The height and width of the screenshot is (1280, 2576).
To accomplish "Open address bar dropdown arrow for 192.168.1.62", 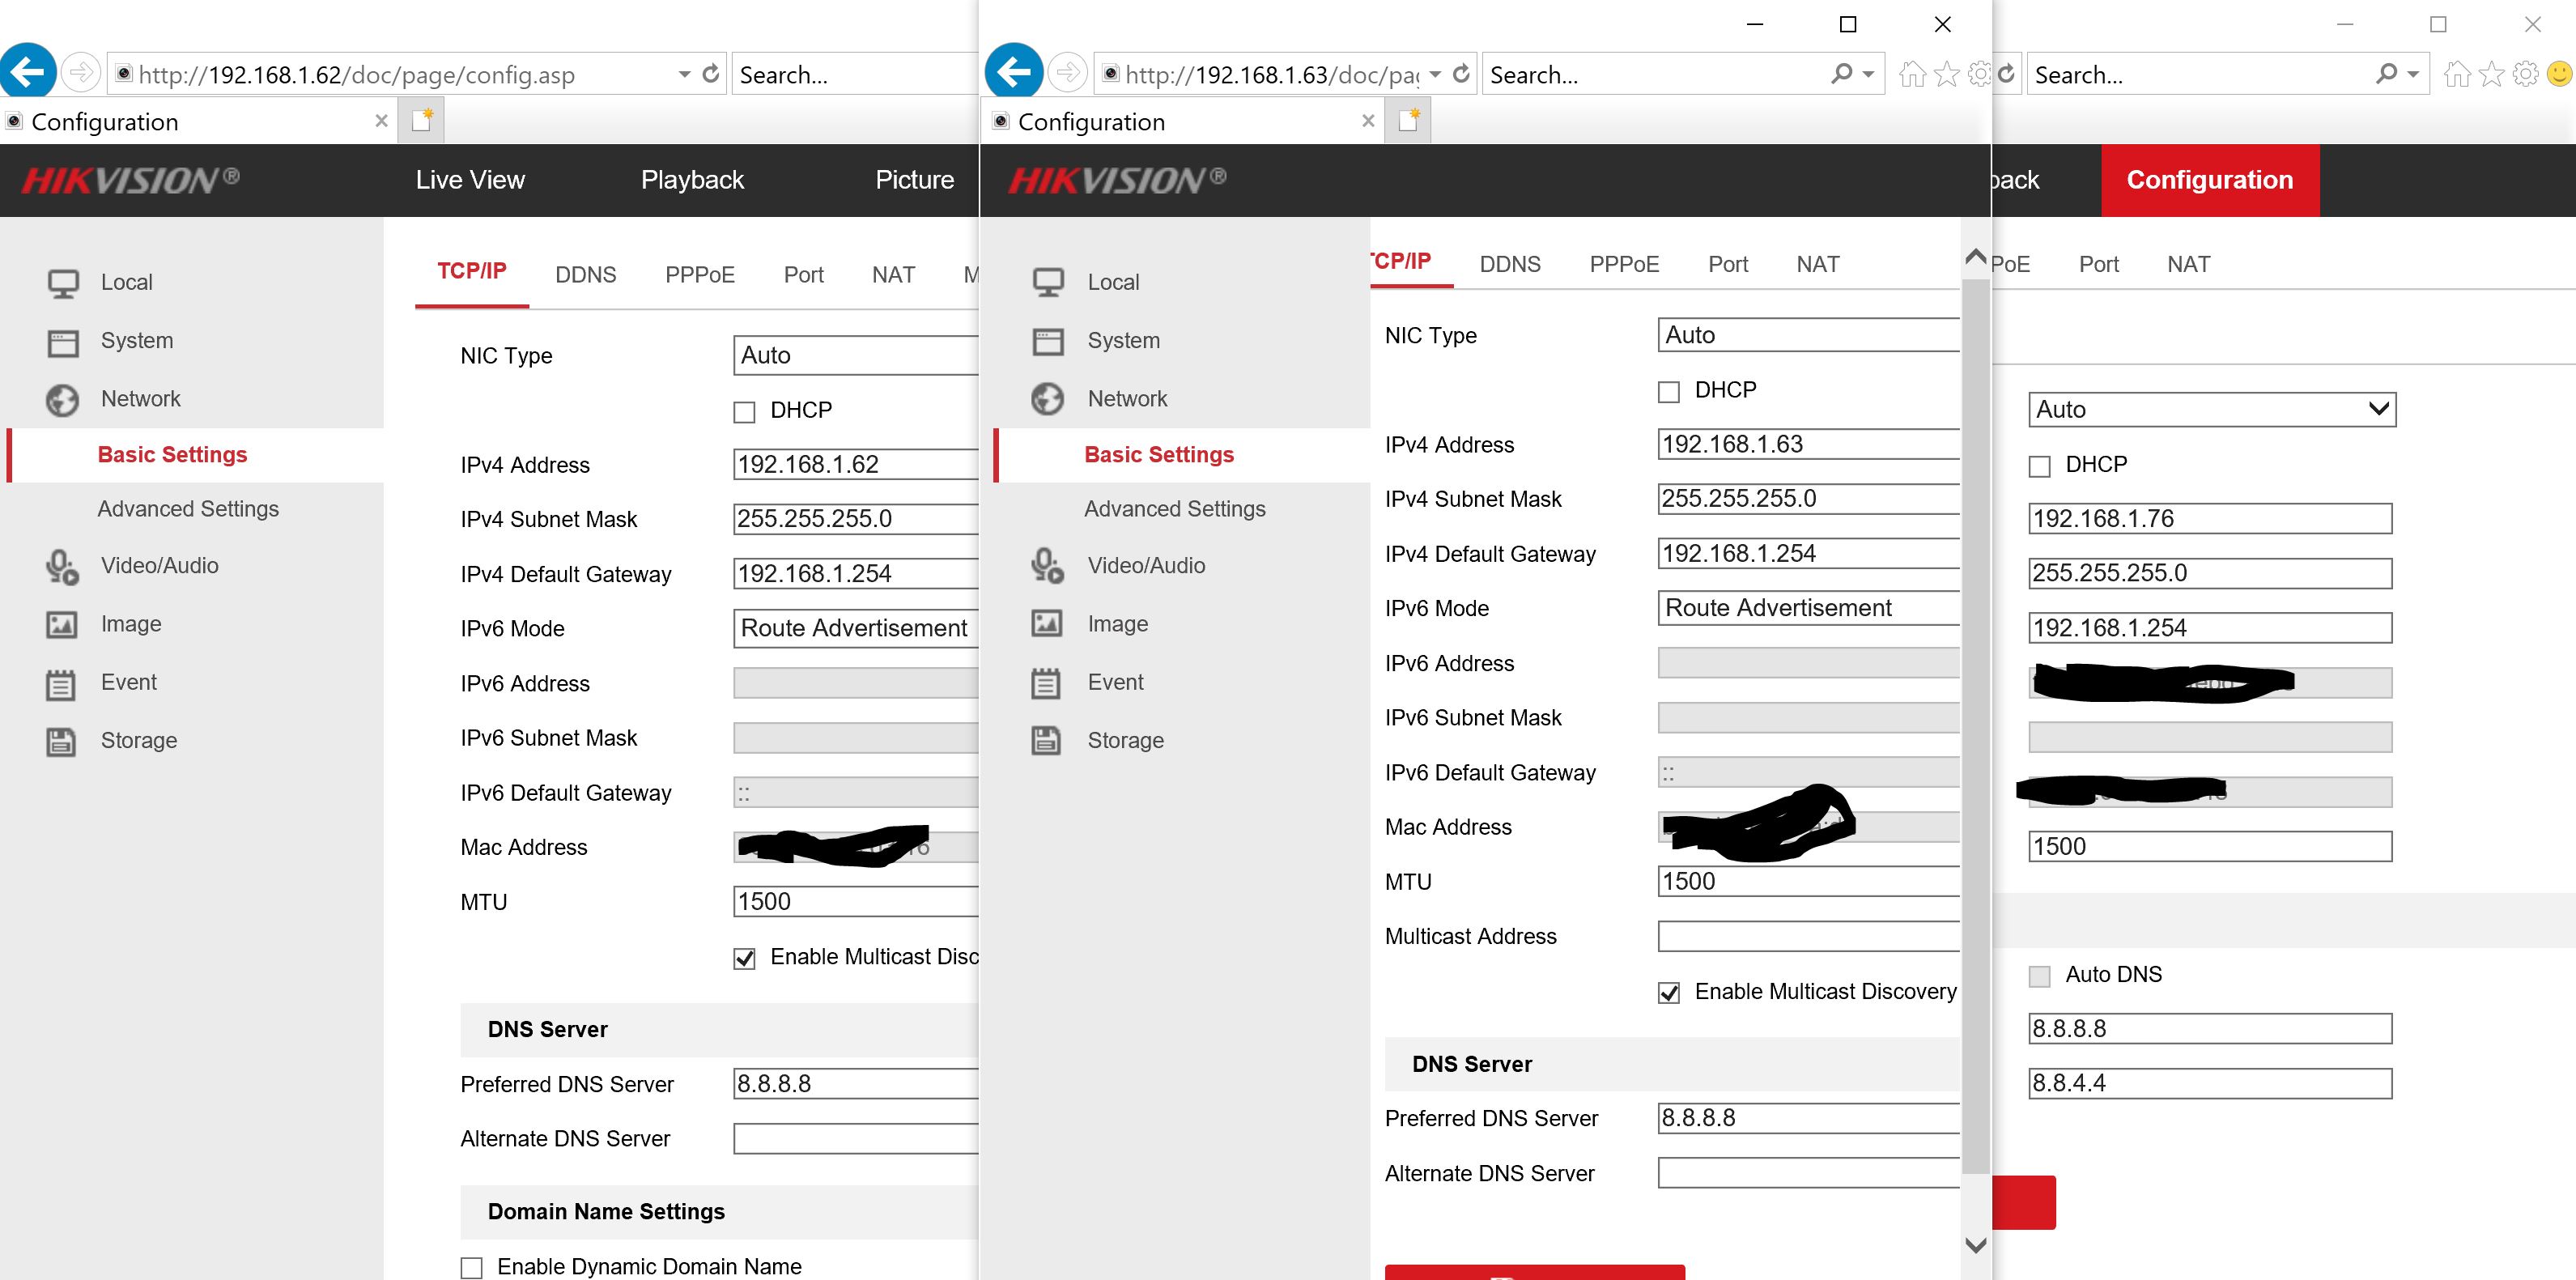I will click(684, 74).
